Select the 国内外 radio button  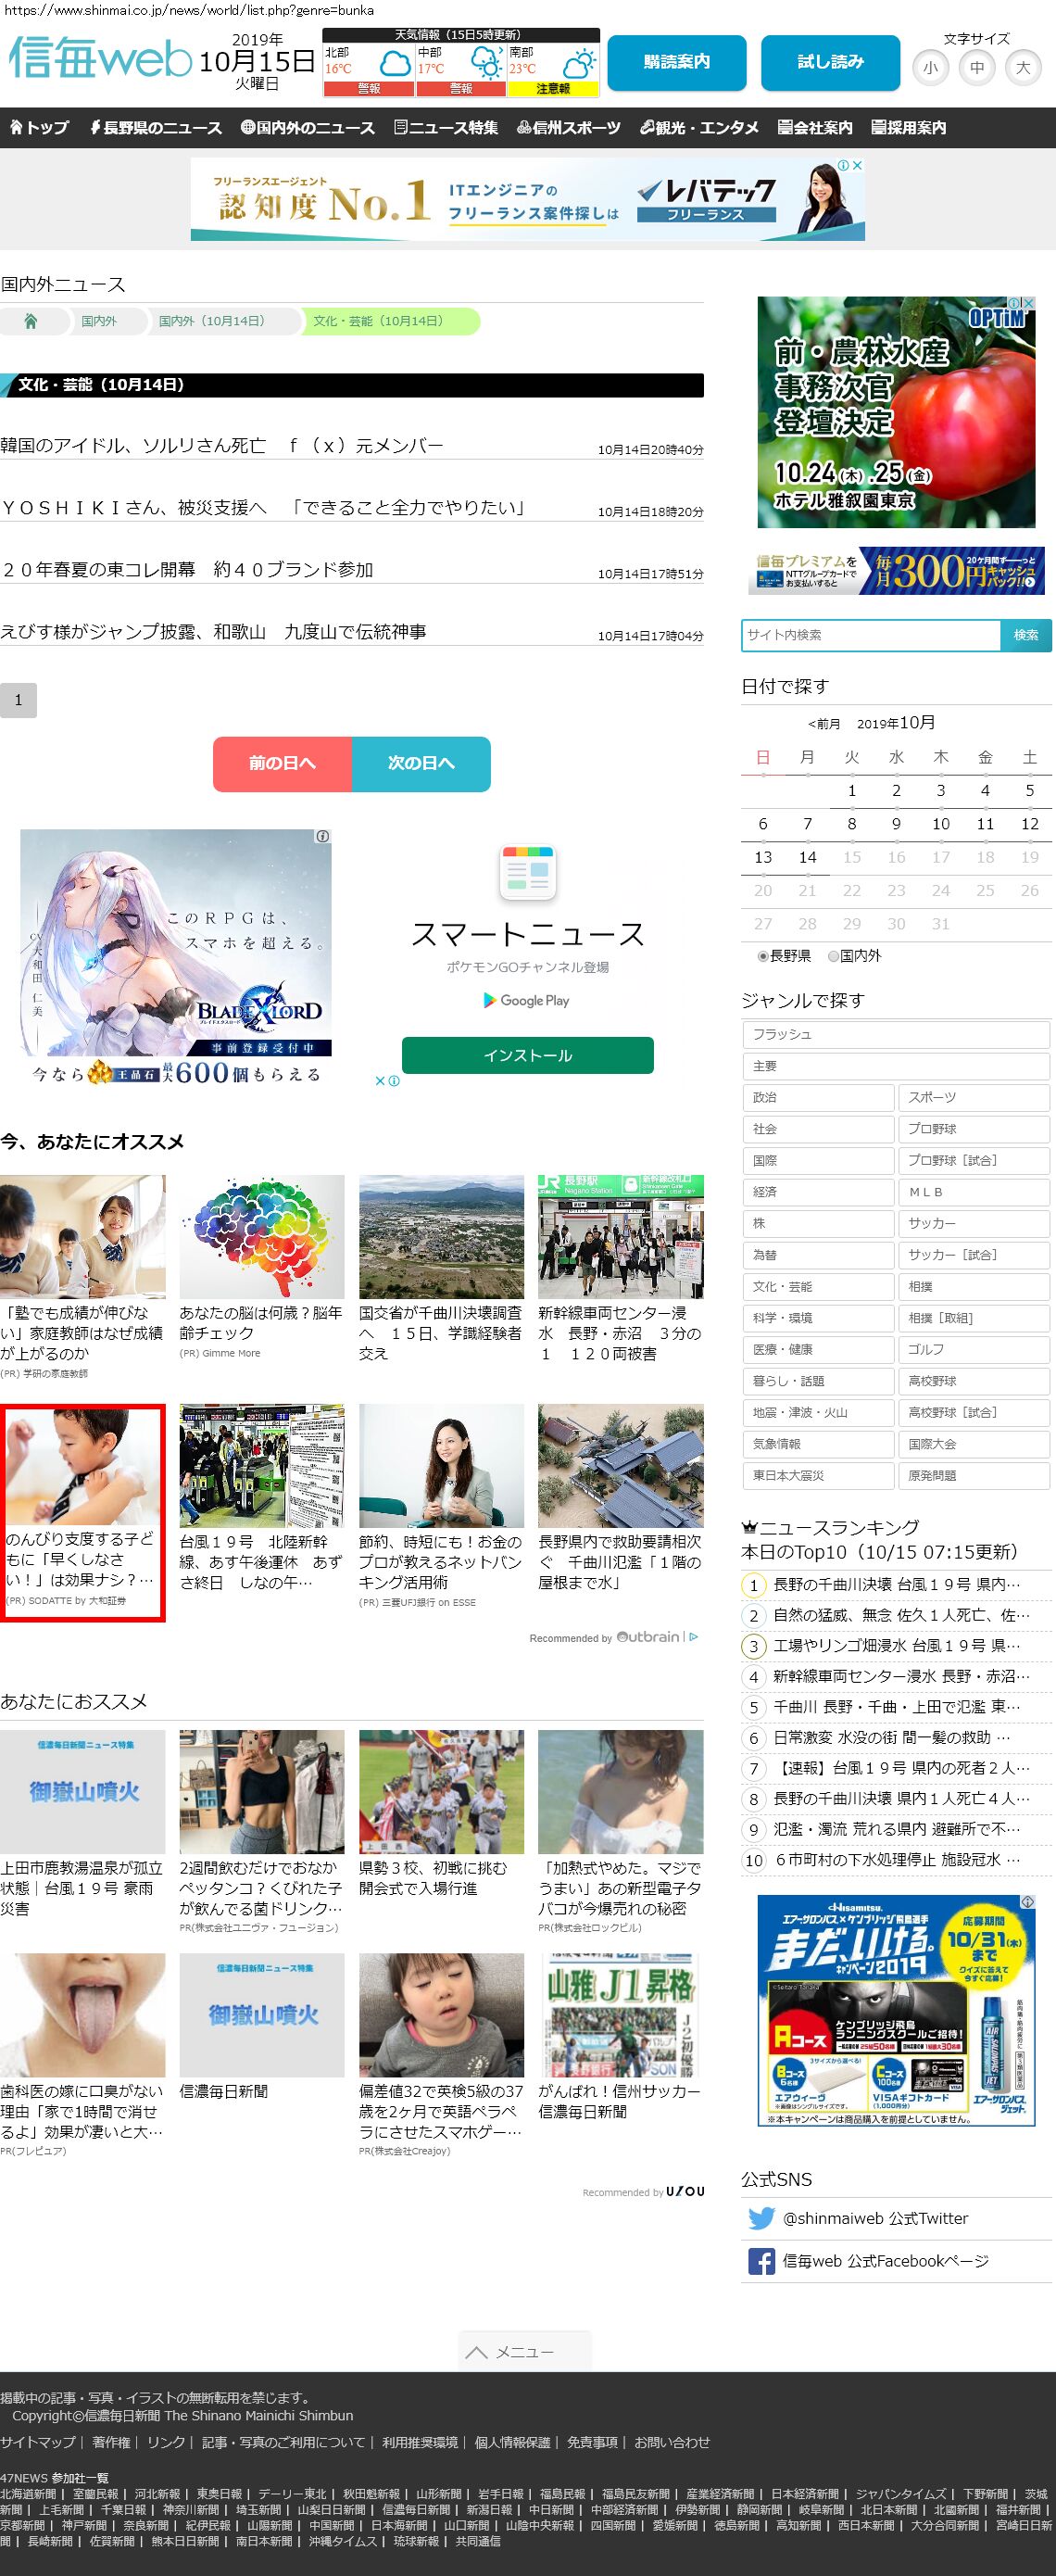click(833, 956)
